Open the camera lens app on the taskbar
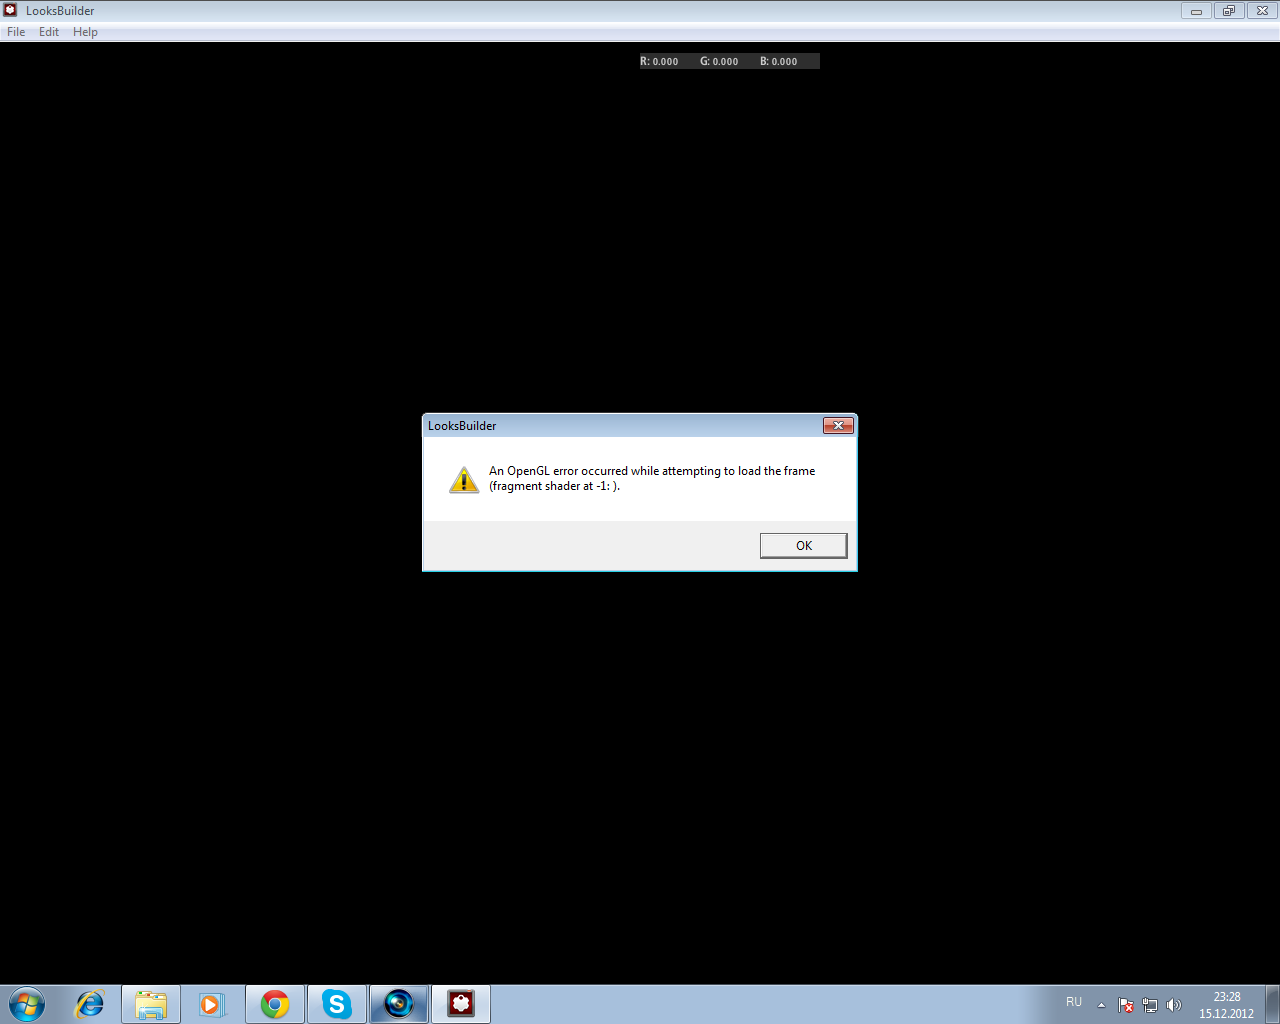Viewport: 1280px width, 1024px height. (x=399, y=1004)
